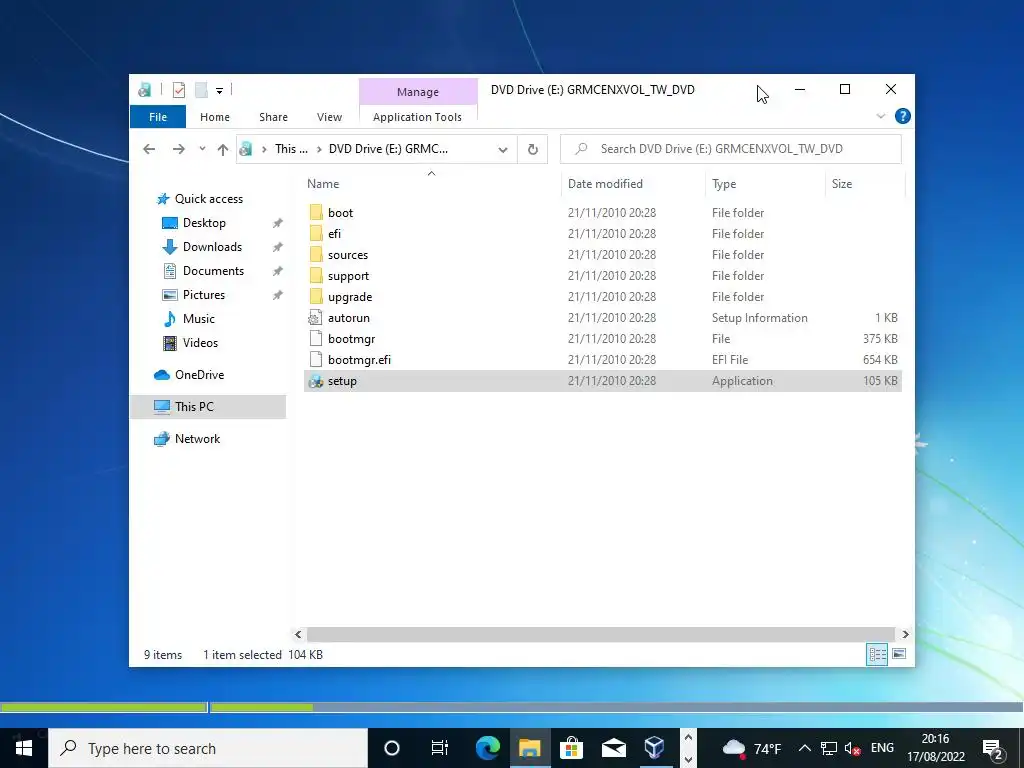Click DVD Drive (E:) breadcrumb segment

389,149
